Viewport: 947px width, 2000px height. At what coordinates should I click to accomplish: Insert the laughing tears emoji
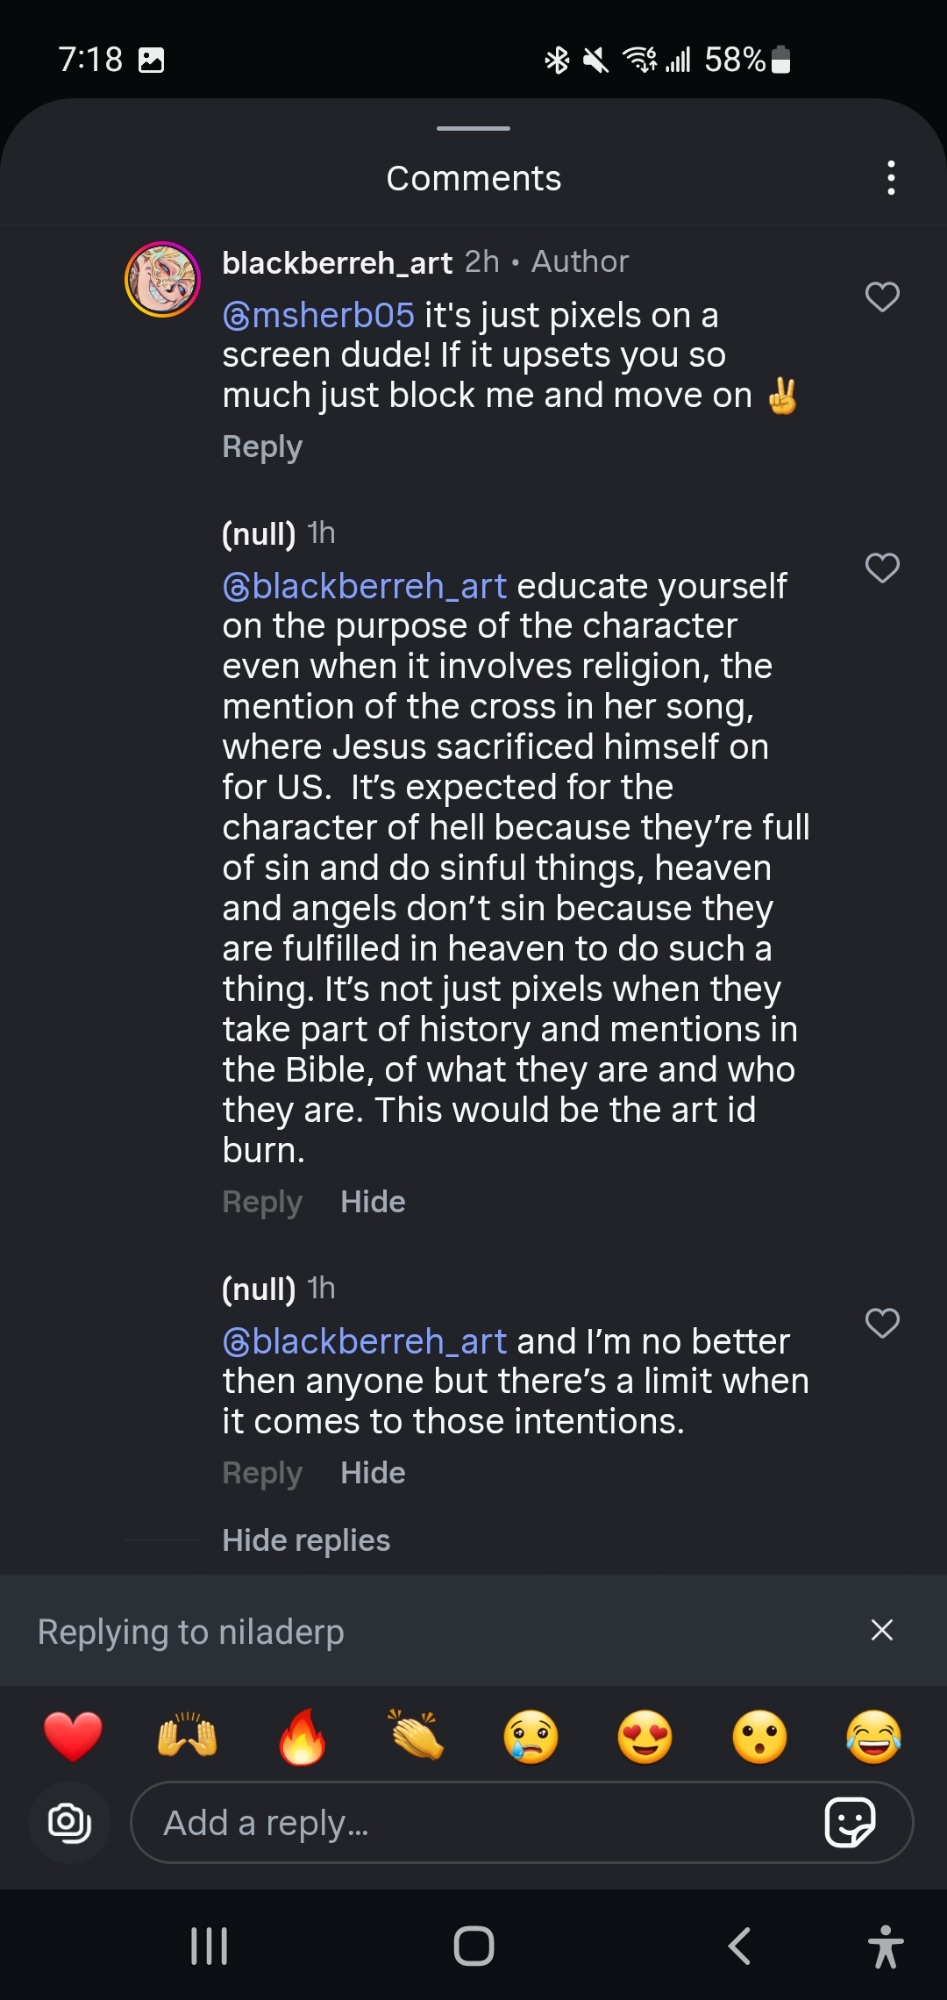(874, 1736)
